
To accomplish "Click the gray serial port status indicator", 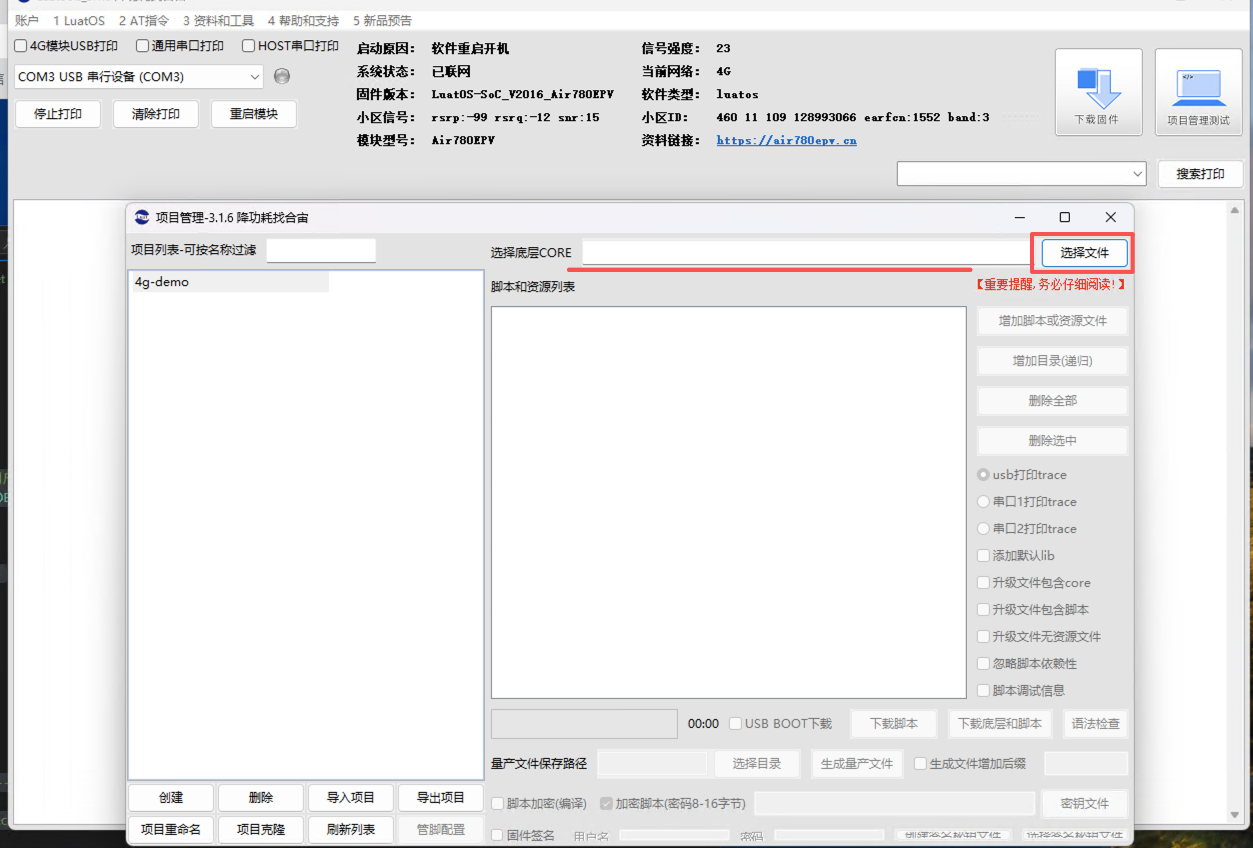I will click(x=282, y=77).
